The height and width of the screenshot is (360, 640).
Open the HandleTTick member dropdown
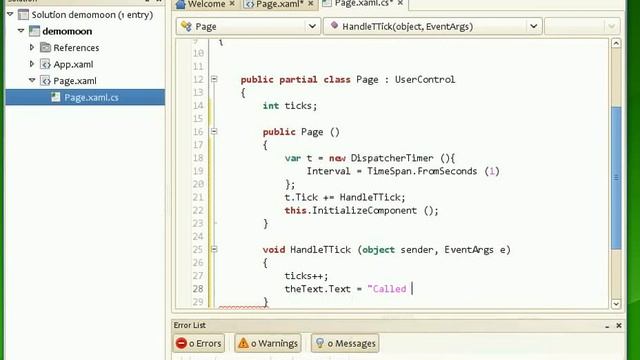[433, 27]
